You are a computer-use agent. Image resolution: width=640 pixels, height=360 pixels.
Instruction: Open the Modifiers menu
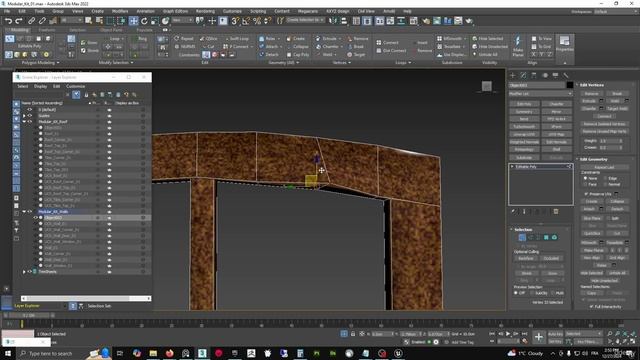120,11
